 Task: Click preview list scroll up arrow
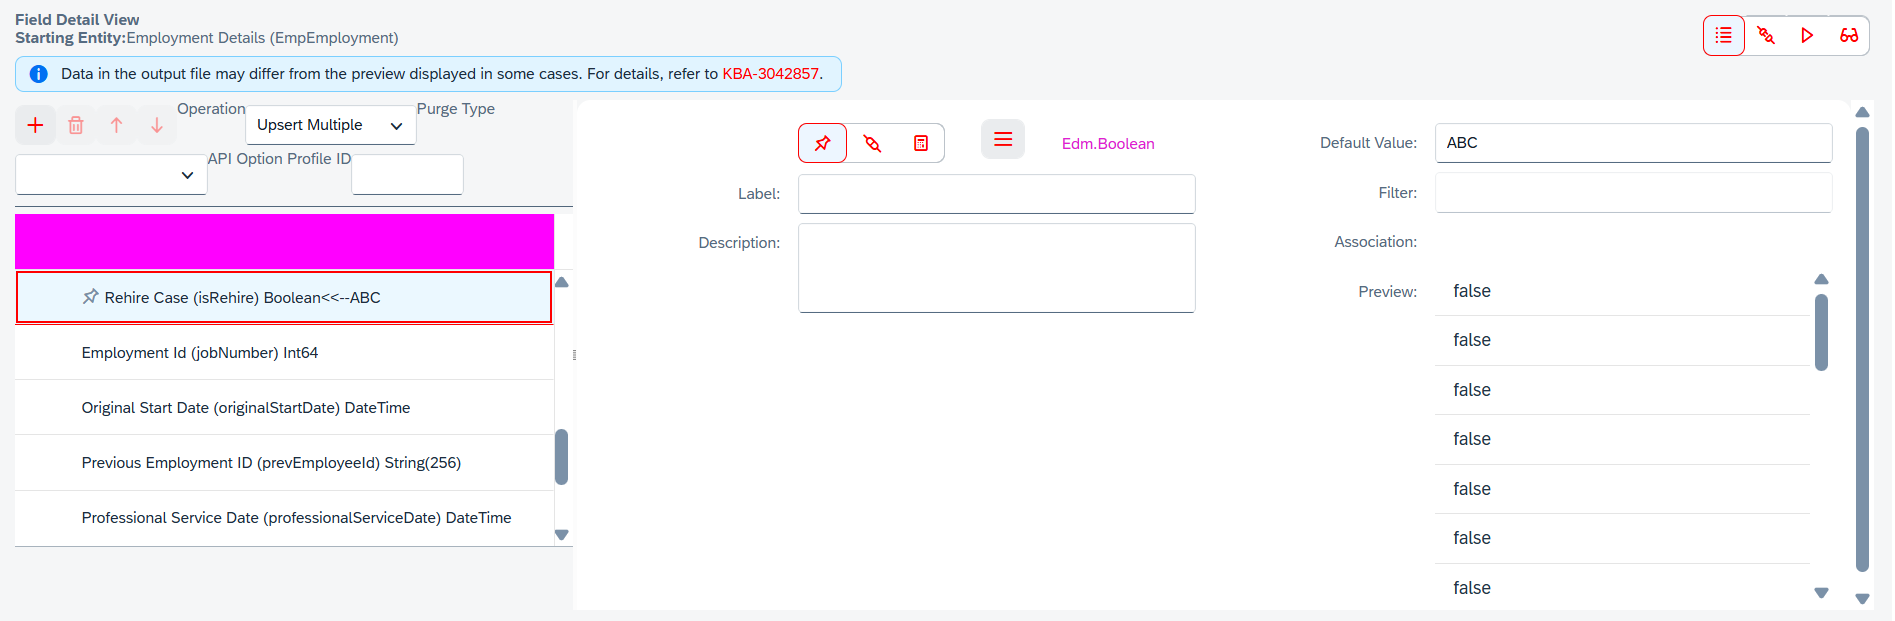(1821, 279)
